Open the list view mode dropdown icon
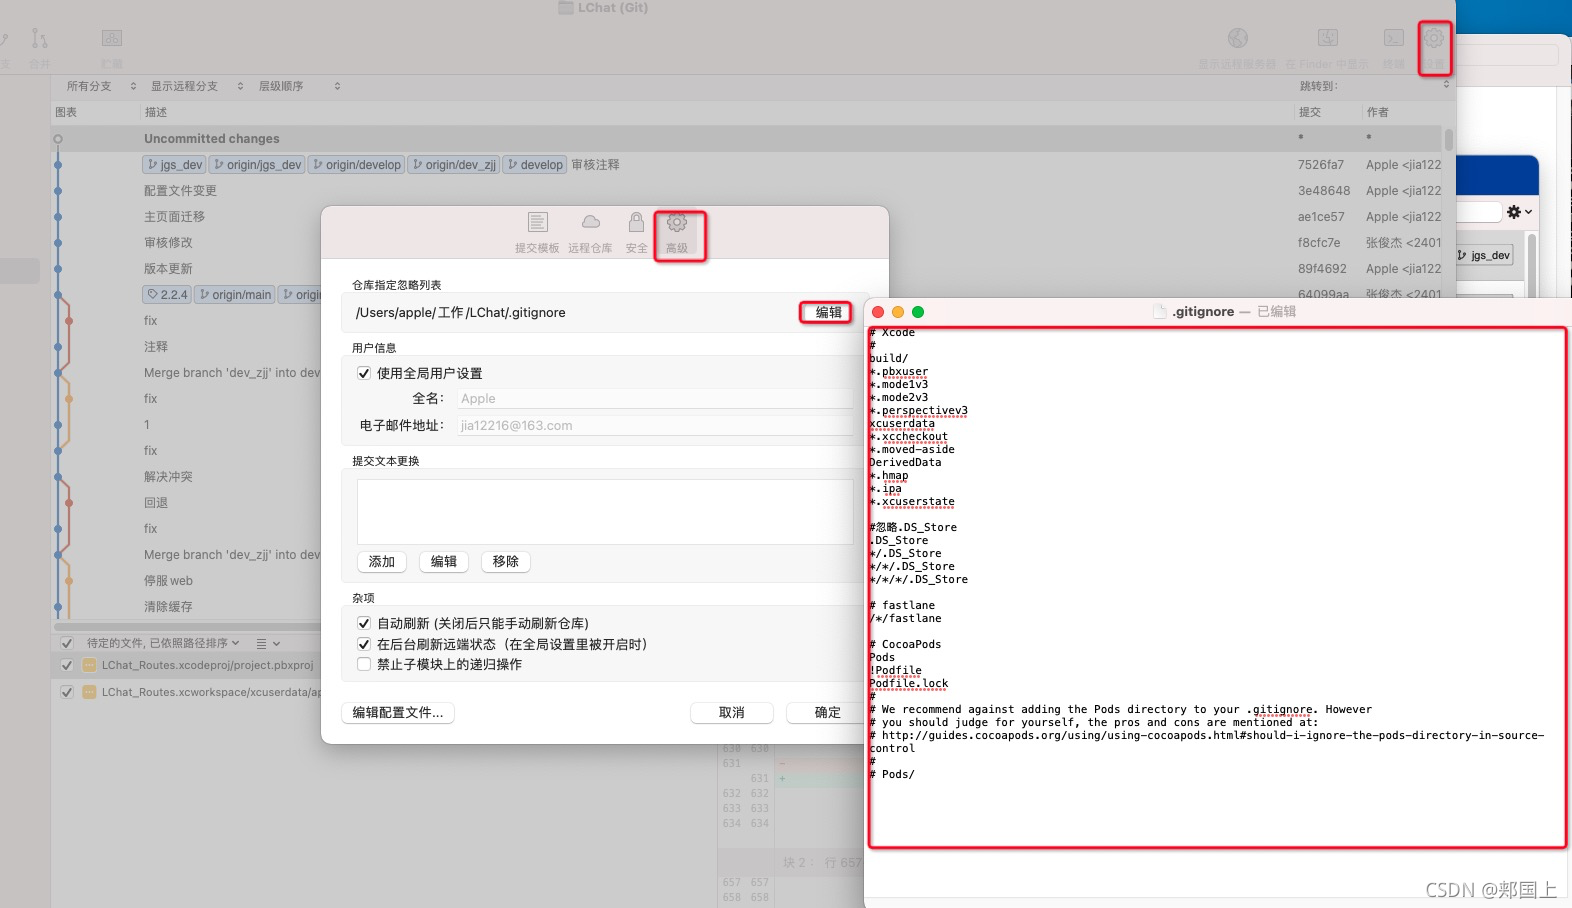Screen dimensions: 1572x908 268,644
